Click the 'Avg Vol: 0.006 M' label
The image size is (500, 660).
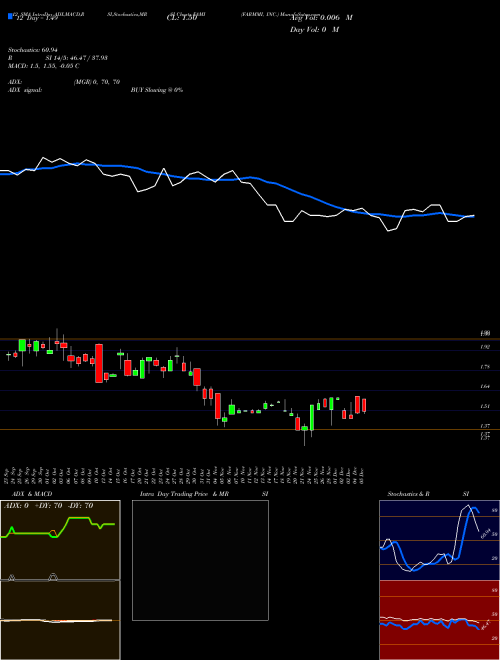click(x=321, y=18)
